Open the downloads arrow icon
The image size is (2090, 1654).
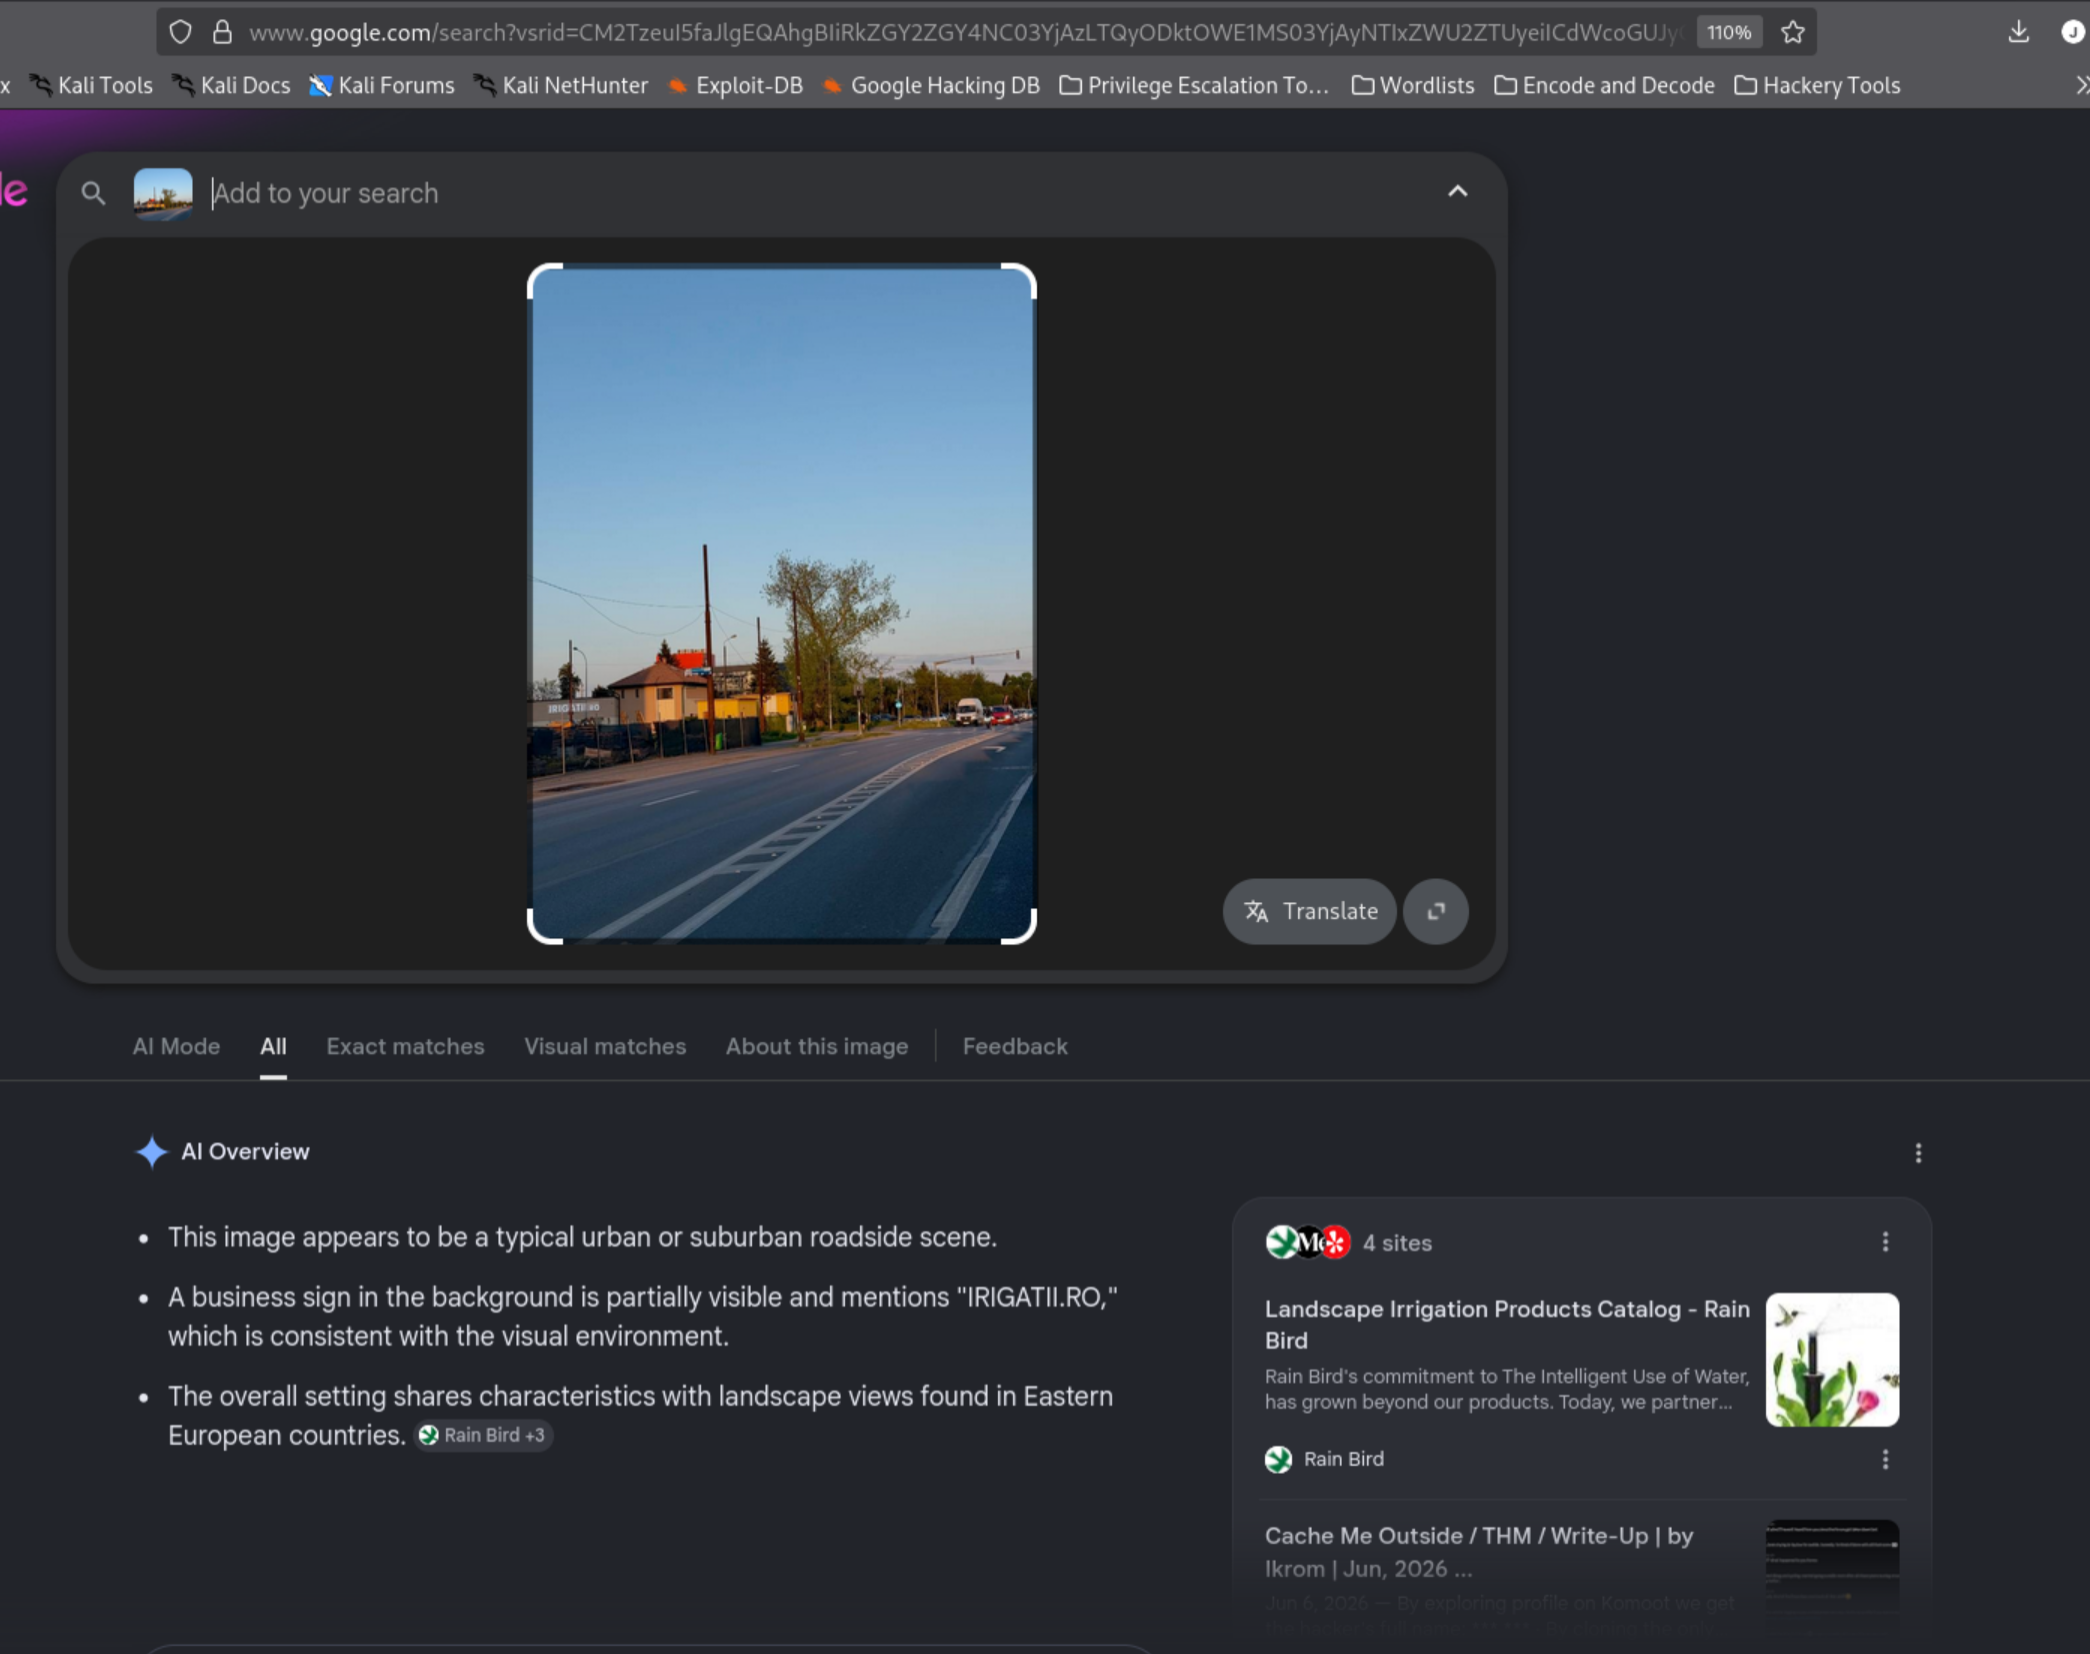click(x=2018, y=32)
